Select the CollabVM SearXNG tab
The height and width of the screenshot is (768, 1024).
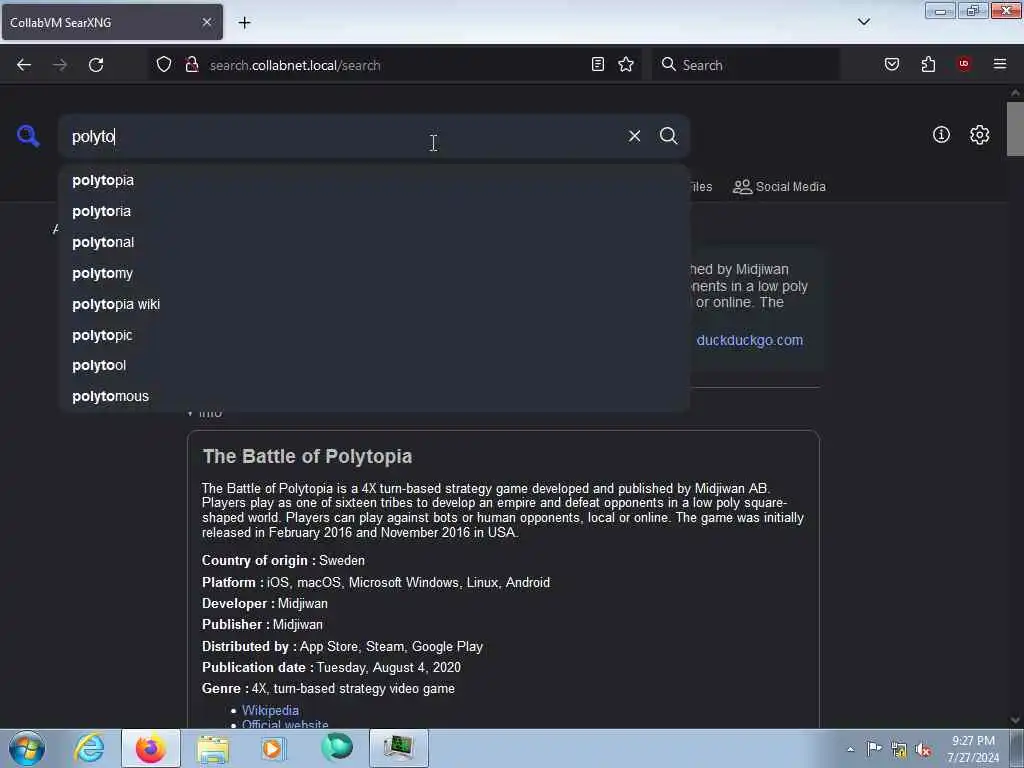tap(112, 22)
